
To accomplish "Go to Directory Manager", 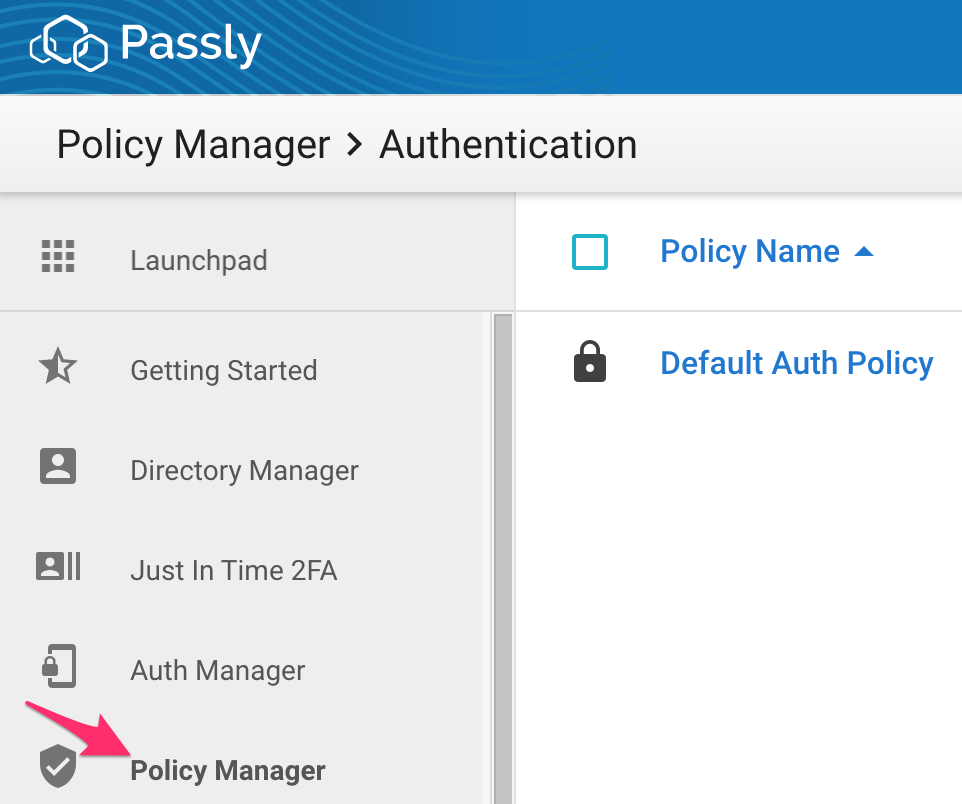I will click(x=245, y=470).
